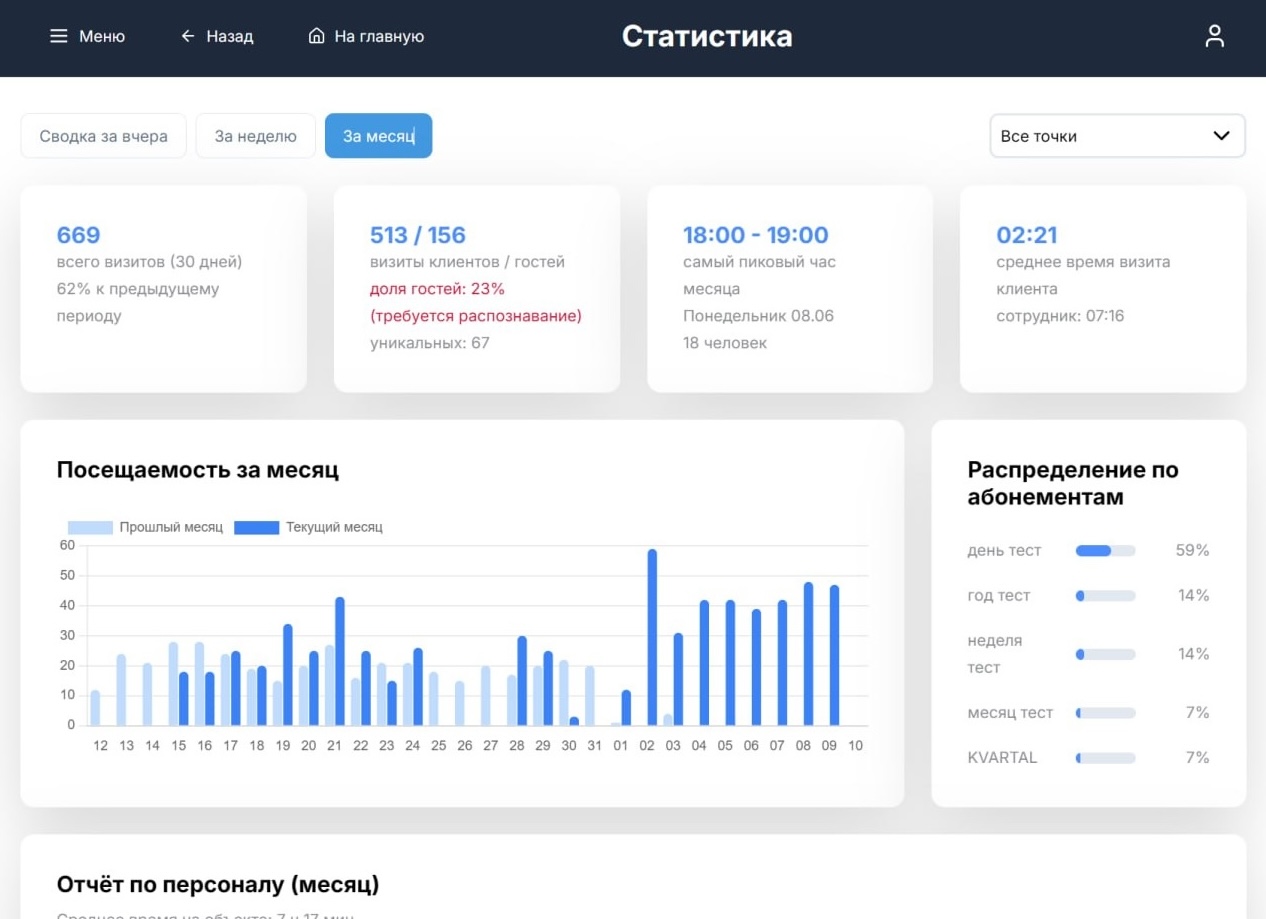Click the Назад text link
Image resolution: width=1266 pixels, height=919 pixels.
pos(230,36)
